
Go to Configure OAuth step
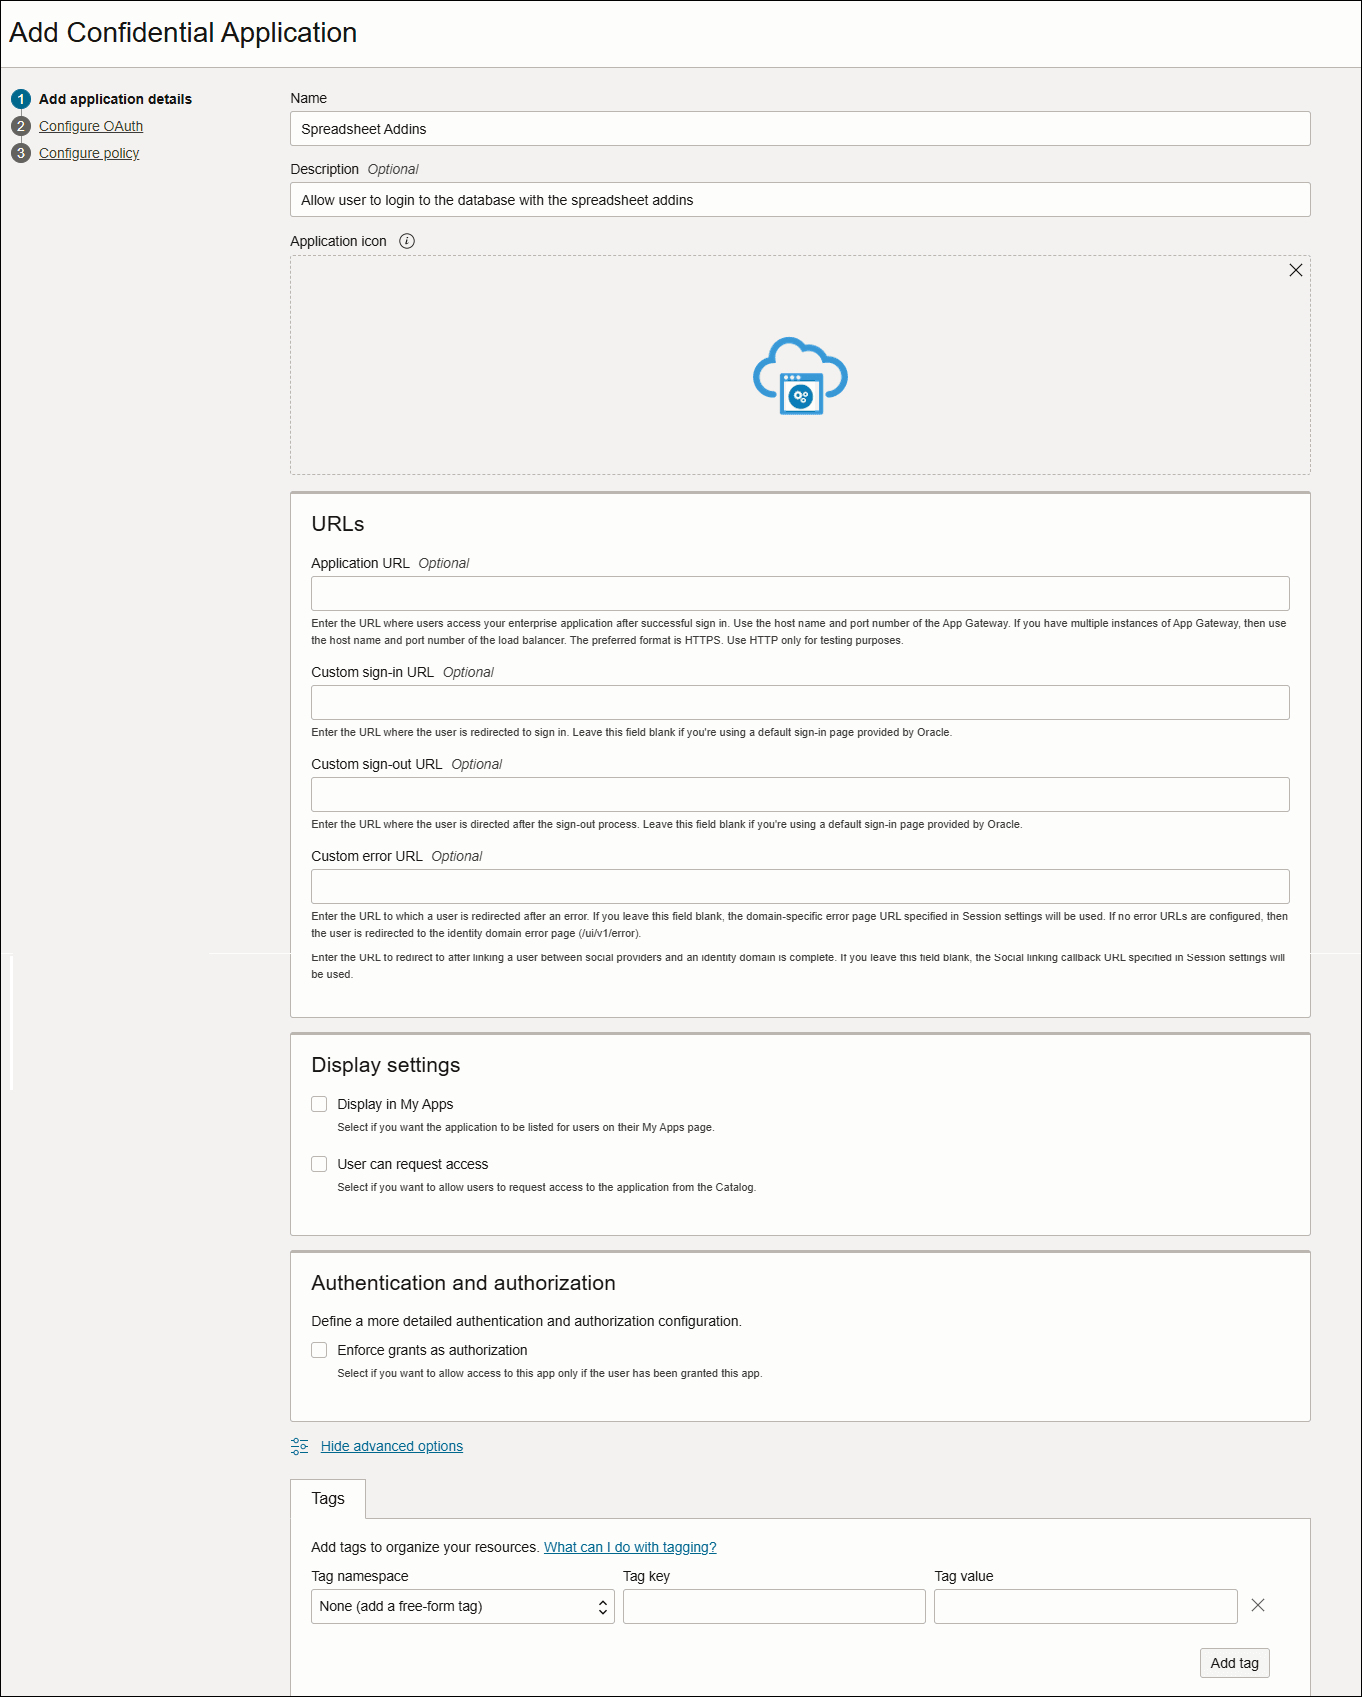(91, 126)
